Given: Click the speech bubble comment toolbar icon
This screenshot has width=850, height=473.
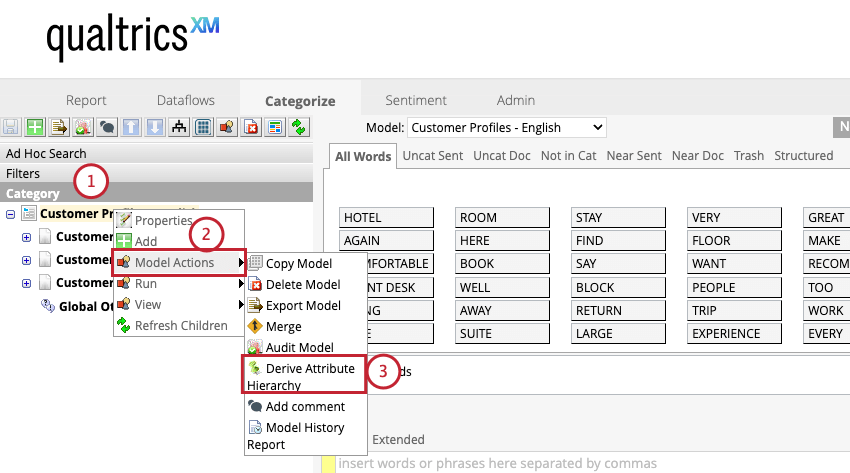Looking at the screenshot, I should pos(107,127).
